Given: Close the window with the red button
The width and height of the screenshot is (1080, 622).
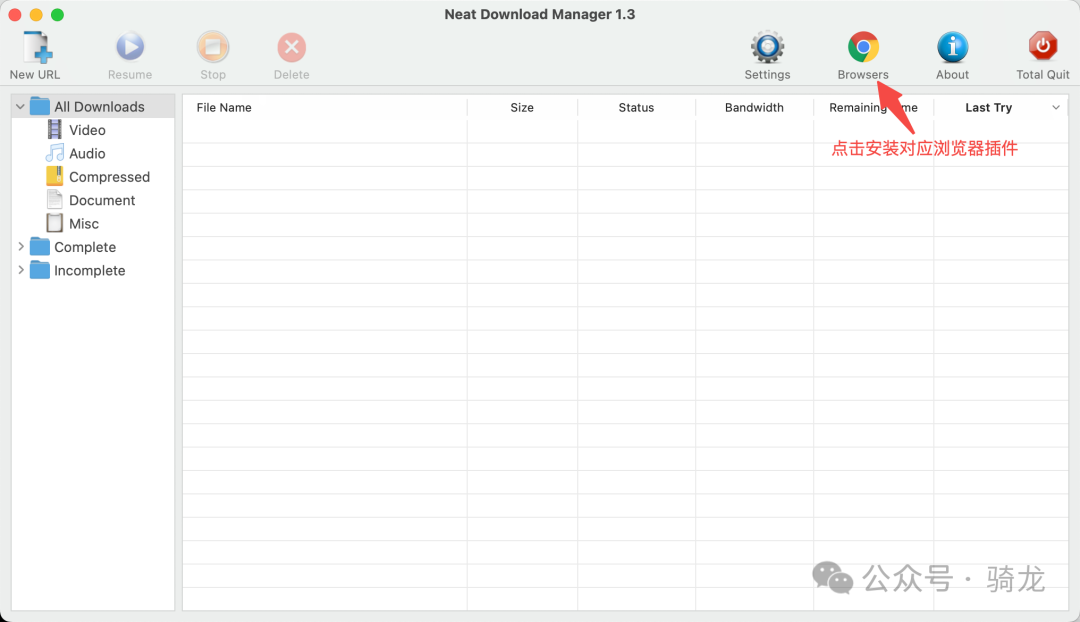Looking at the screenshot, I should coord(14,14).
